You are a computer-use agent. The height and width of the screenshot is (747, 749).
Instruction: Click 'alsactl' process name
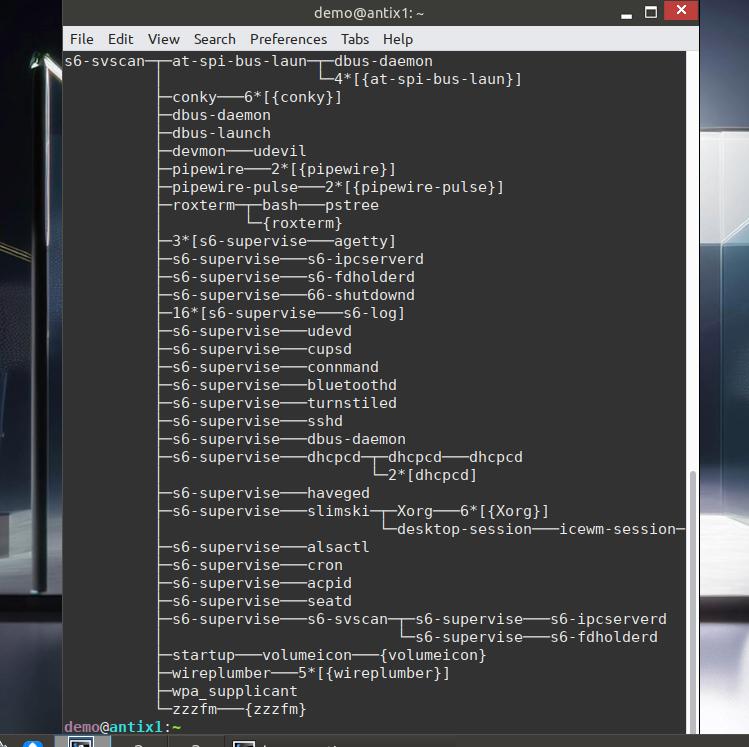pyautogui.click(x=338, y=547)
